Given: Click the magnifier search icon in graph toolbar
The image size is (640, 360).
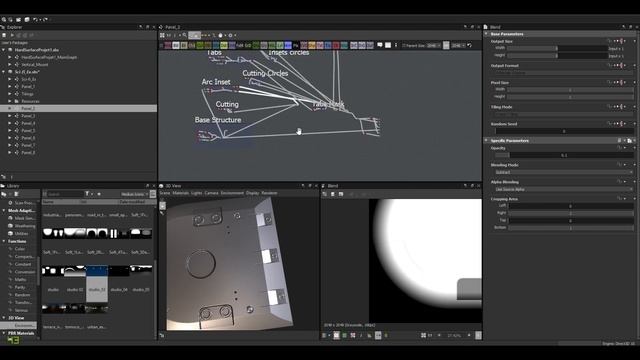Looking at the screenshot, I should (x=184, y=36).
